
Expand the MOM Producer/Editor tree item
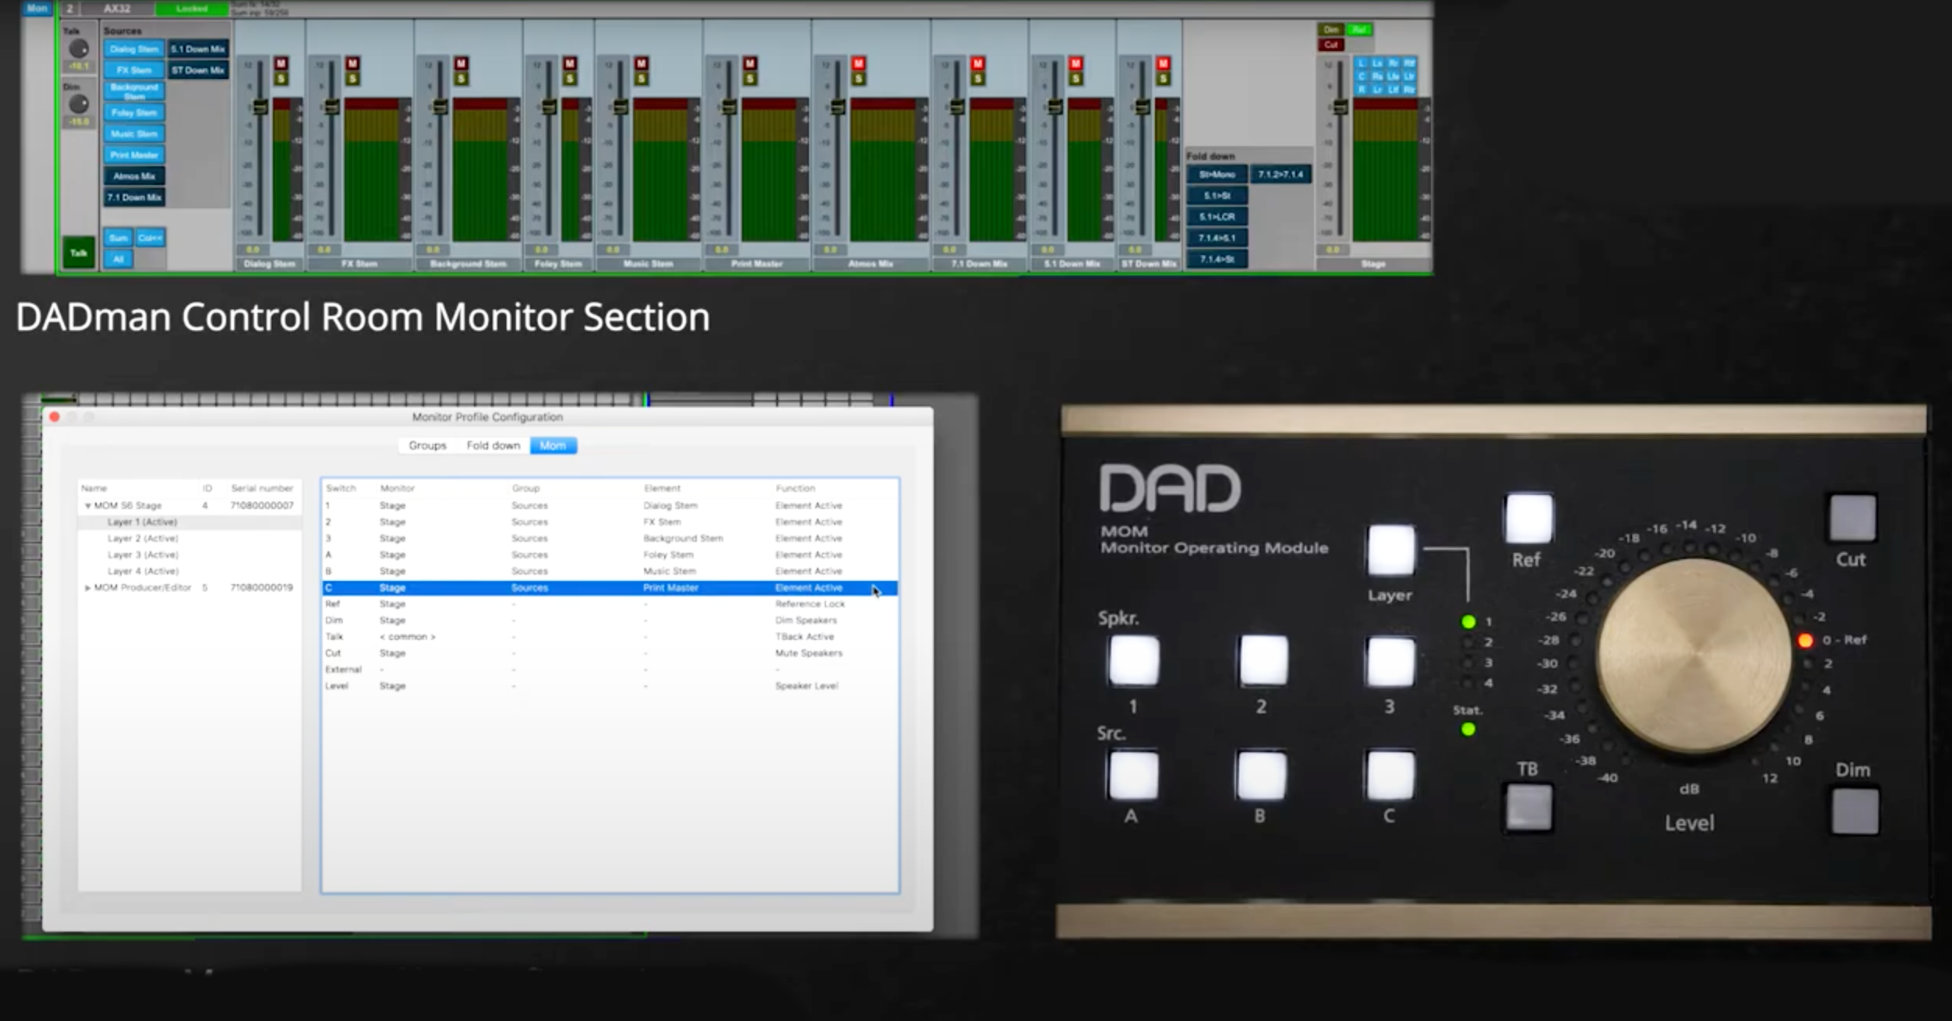pos(86,588)
